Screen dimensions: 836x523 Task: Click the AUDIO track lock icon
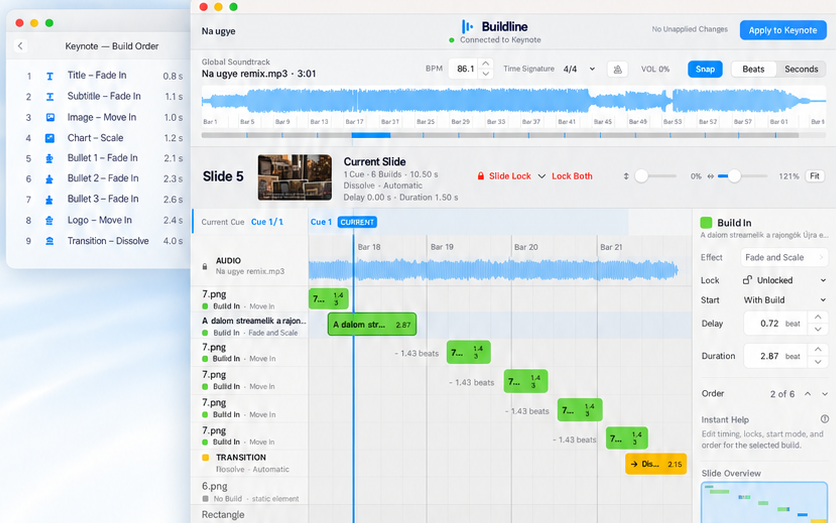[205, 266]
